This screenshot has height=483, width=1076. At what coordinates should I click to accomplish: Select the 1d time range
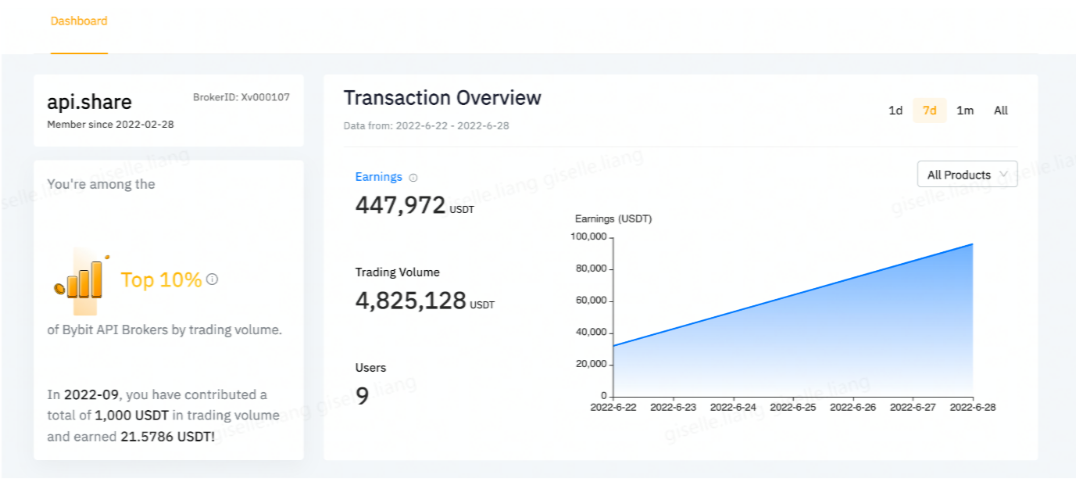895,110
